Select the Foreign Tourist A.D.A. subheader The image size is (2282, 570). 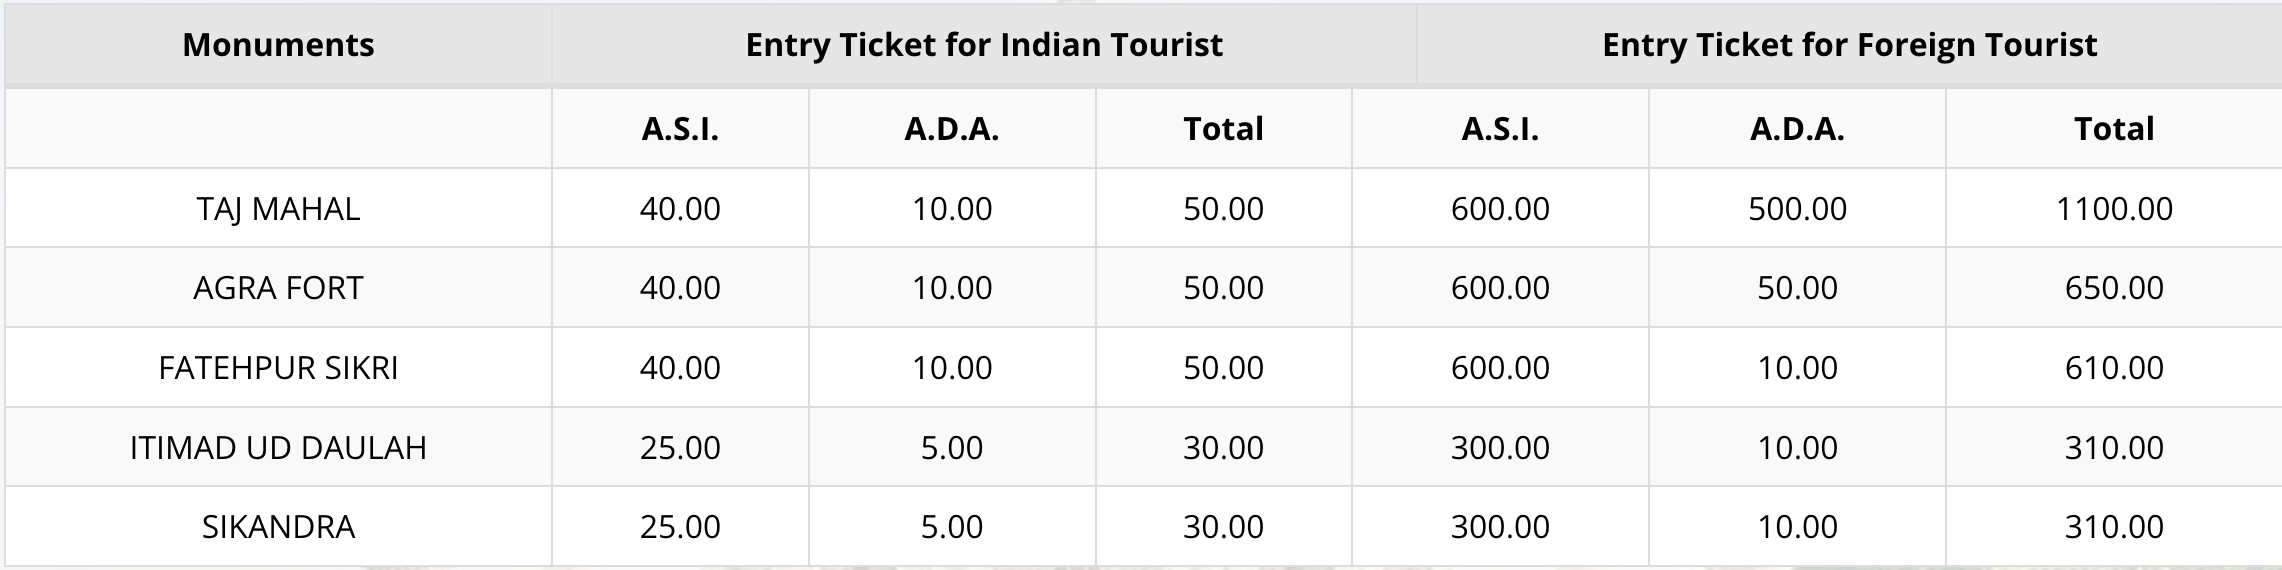[1797, 128]
